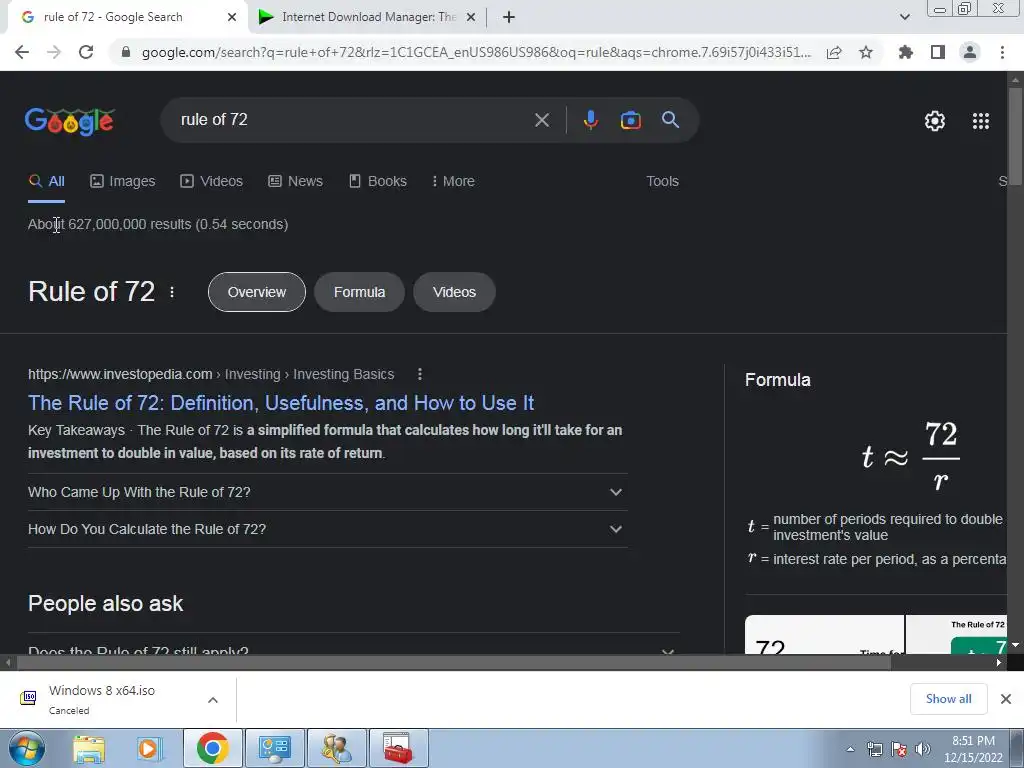Open the Action Center flag icon
The height and width of the screenshot is (768, 1024).
click(899, 749)
